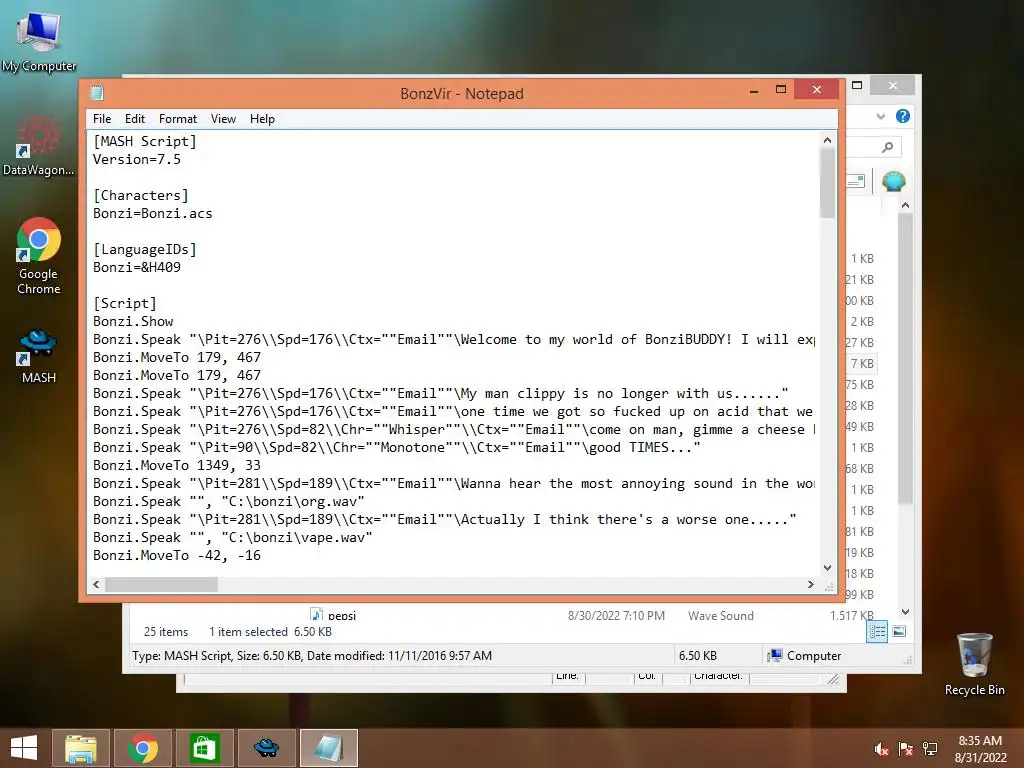Open File Explorer from the taskbar
Screen dimensions: 1024x768
tap(81, 748)
